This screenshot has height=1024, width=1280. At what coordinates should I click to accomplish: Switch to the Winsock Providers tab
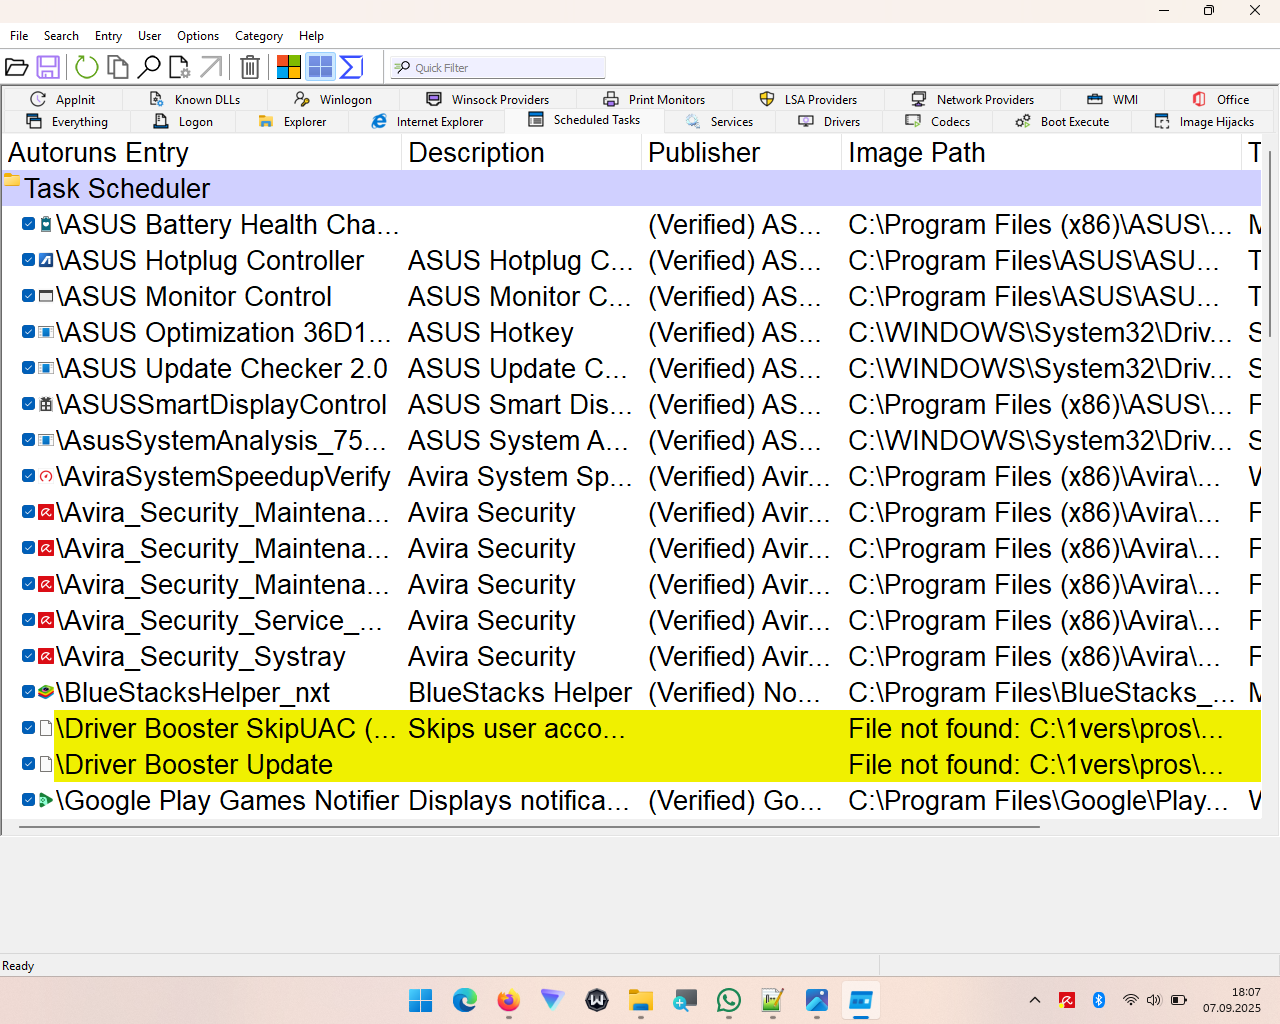[488, 99]
